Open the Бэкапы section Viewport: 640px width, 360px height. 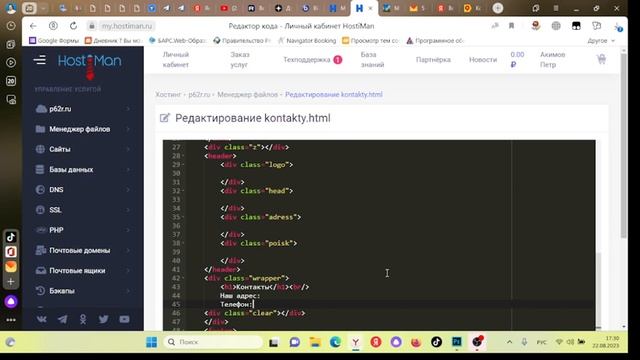(62, 291)
